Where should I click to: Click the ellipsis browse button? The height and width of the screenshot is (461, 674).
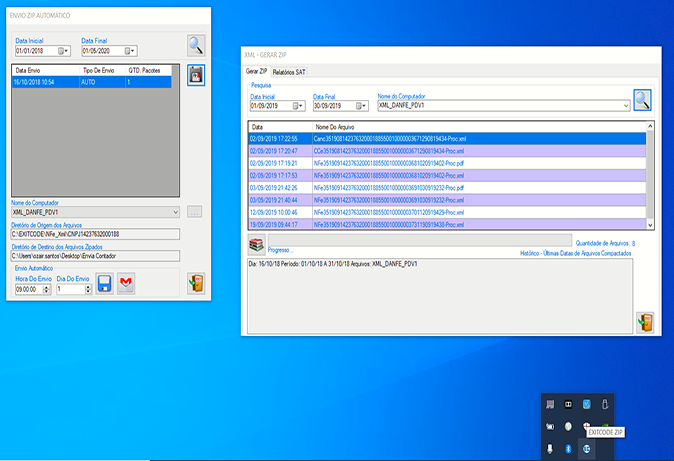(x=194, y=212)
